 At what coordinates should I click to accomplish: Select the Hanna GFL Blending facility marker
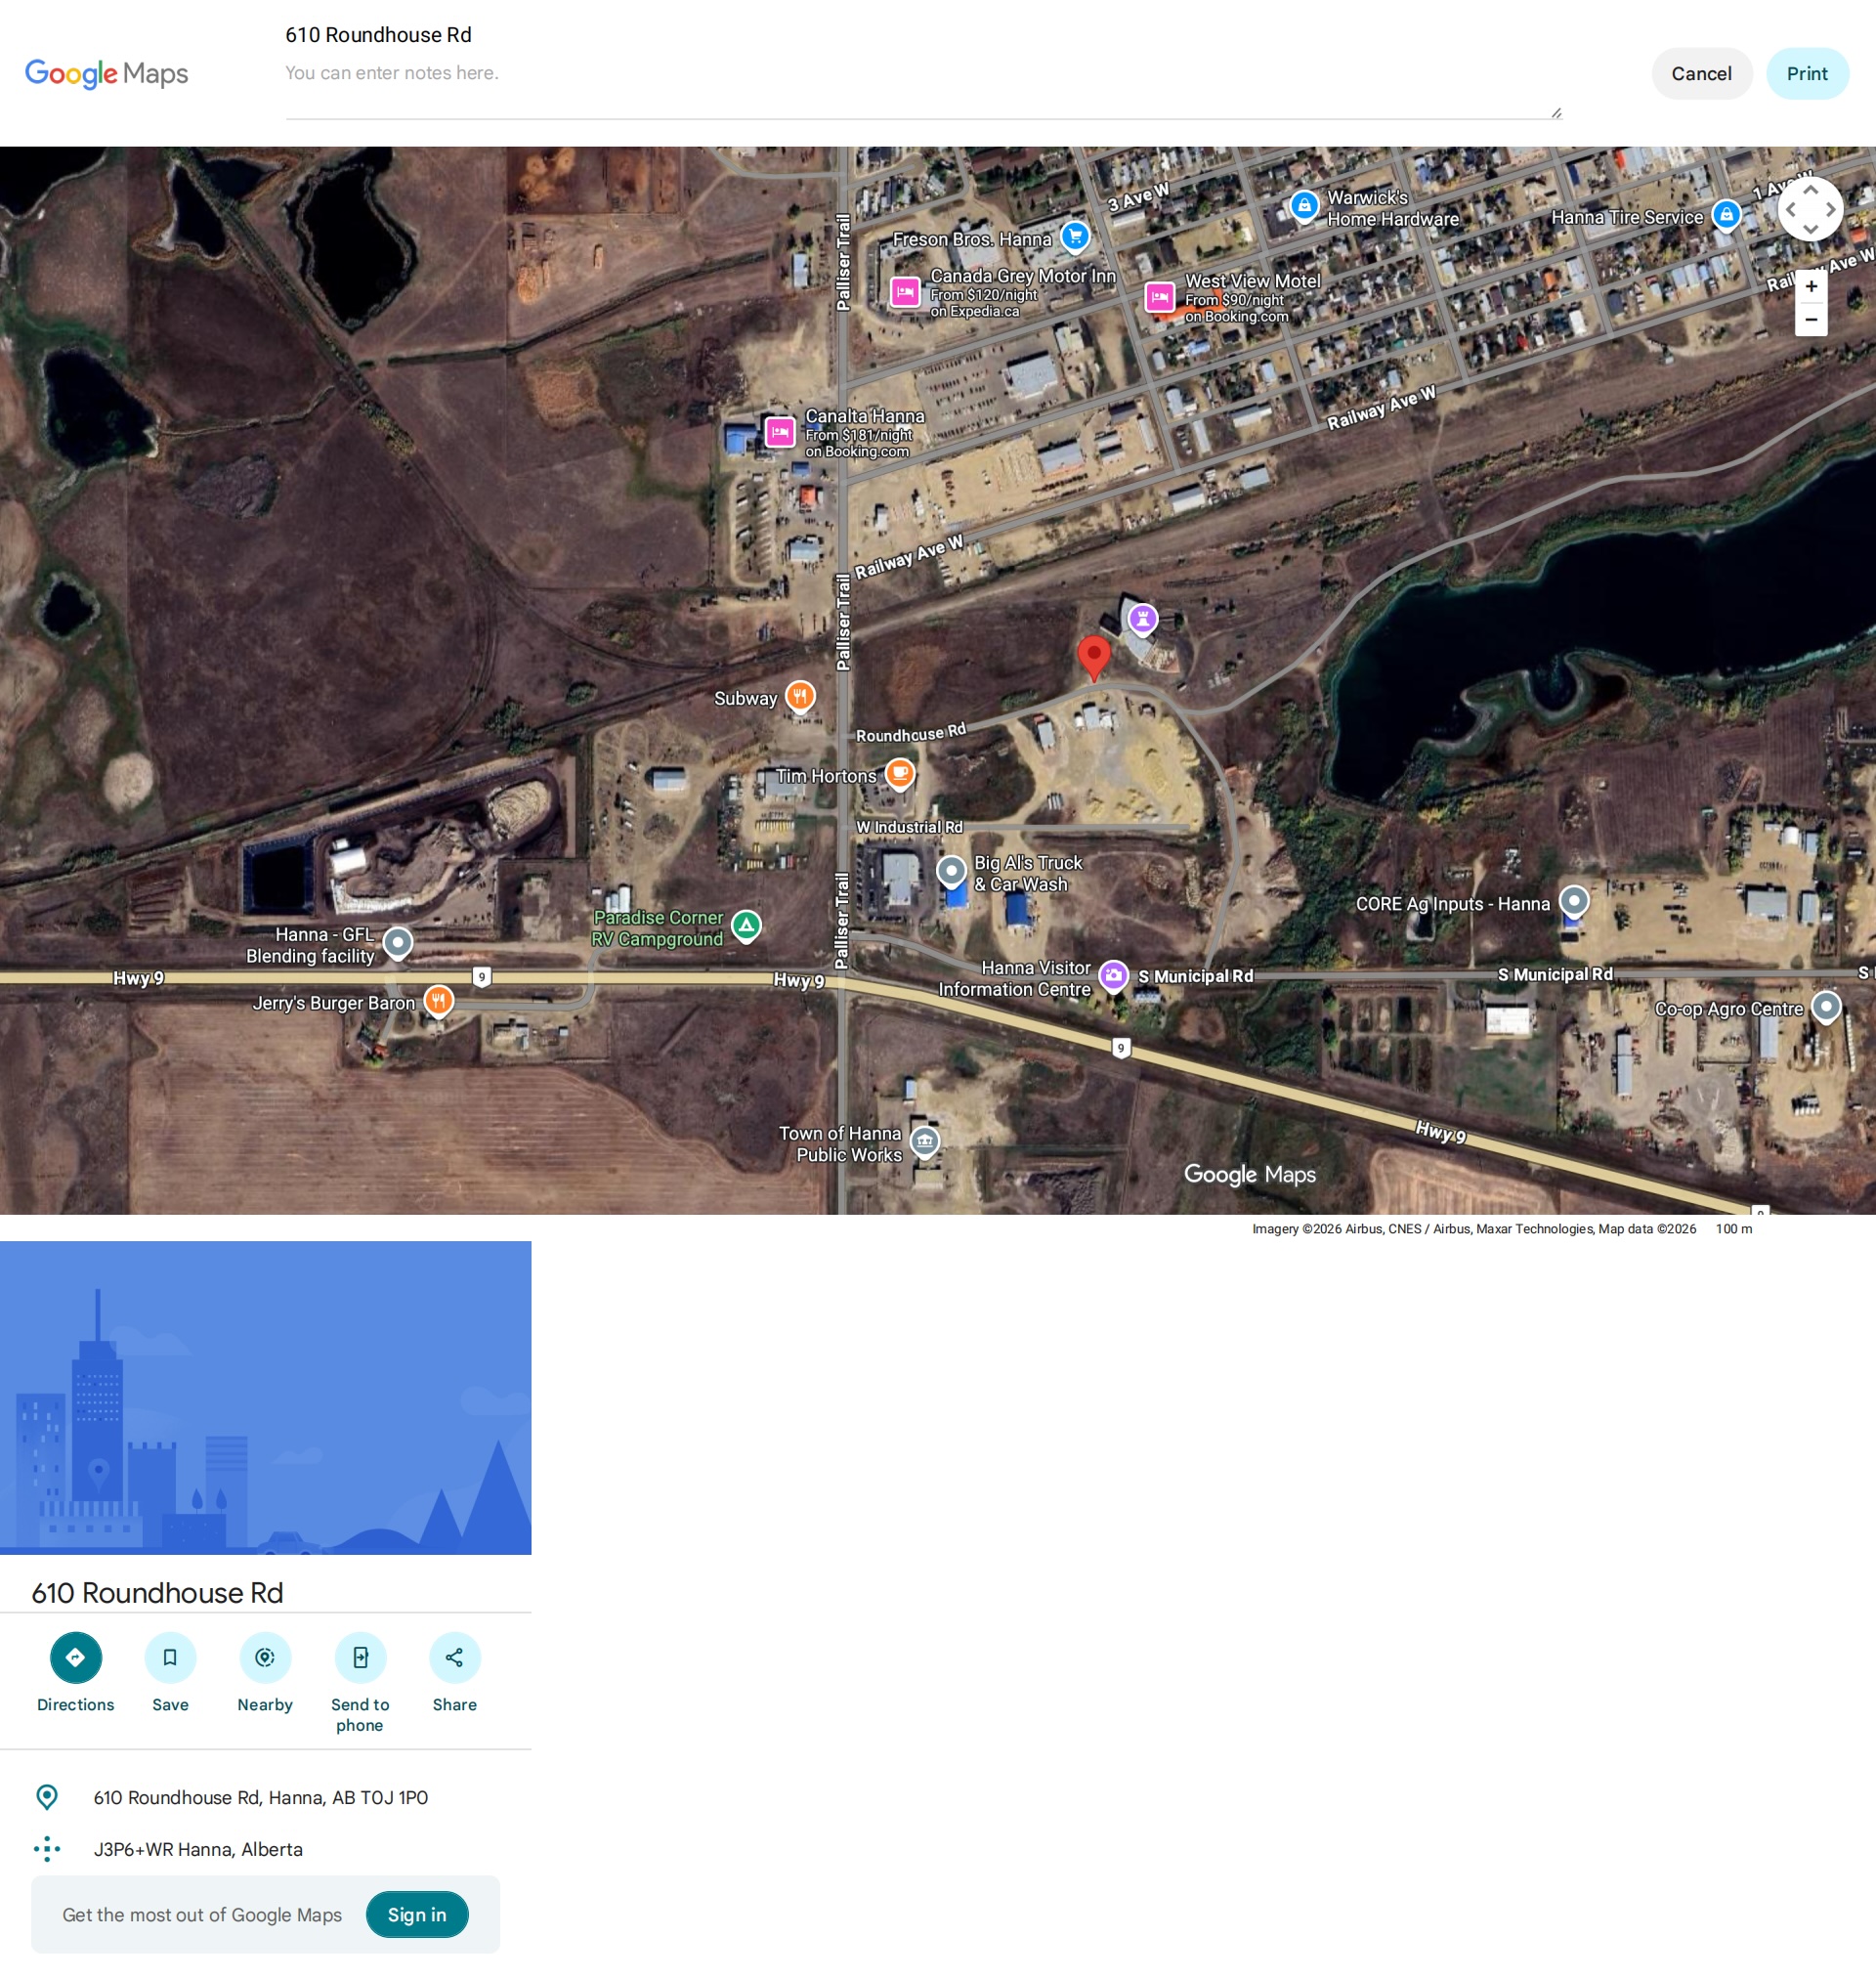point(398,943)
